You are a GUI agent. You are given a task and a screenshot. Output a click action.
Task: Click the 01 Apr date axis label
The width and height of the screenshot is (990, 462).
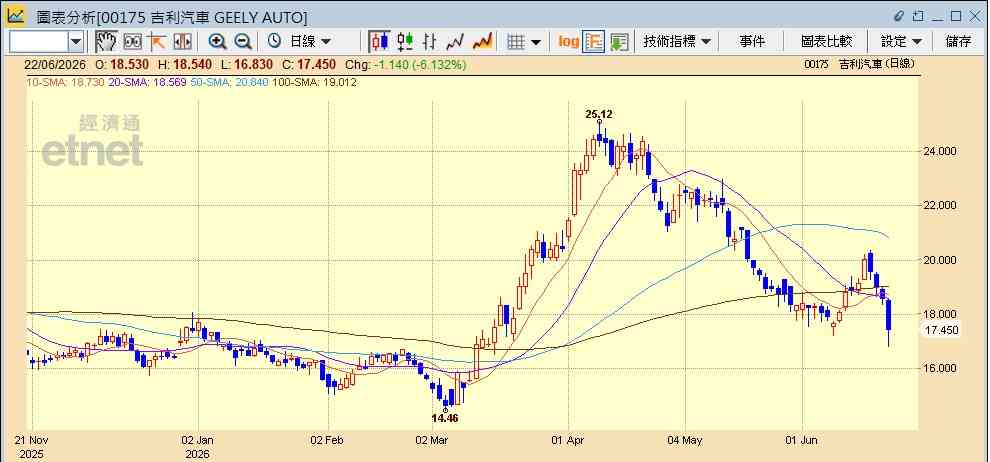click(x=569, y=439)
